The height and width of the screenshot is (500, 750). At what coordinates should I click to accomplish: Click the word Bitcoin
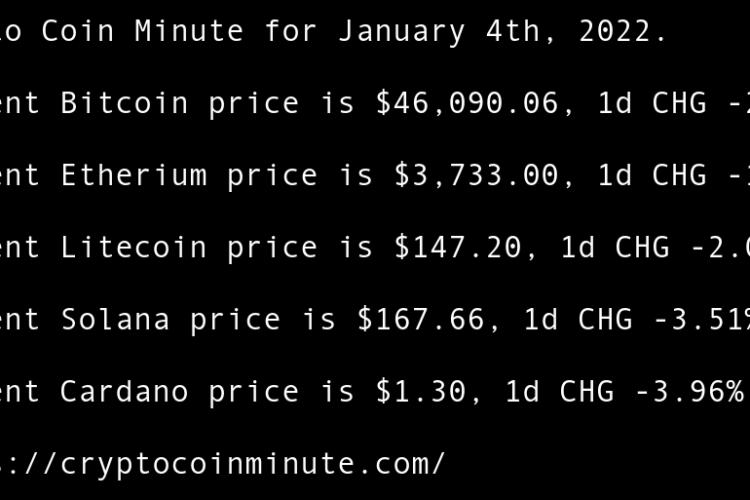pyautogui.click(x=124, y=103)
